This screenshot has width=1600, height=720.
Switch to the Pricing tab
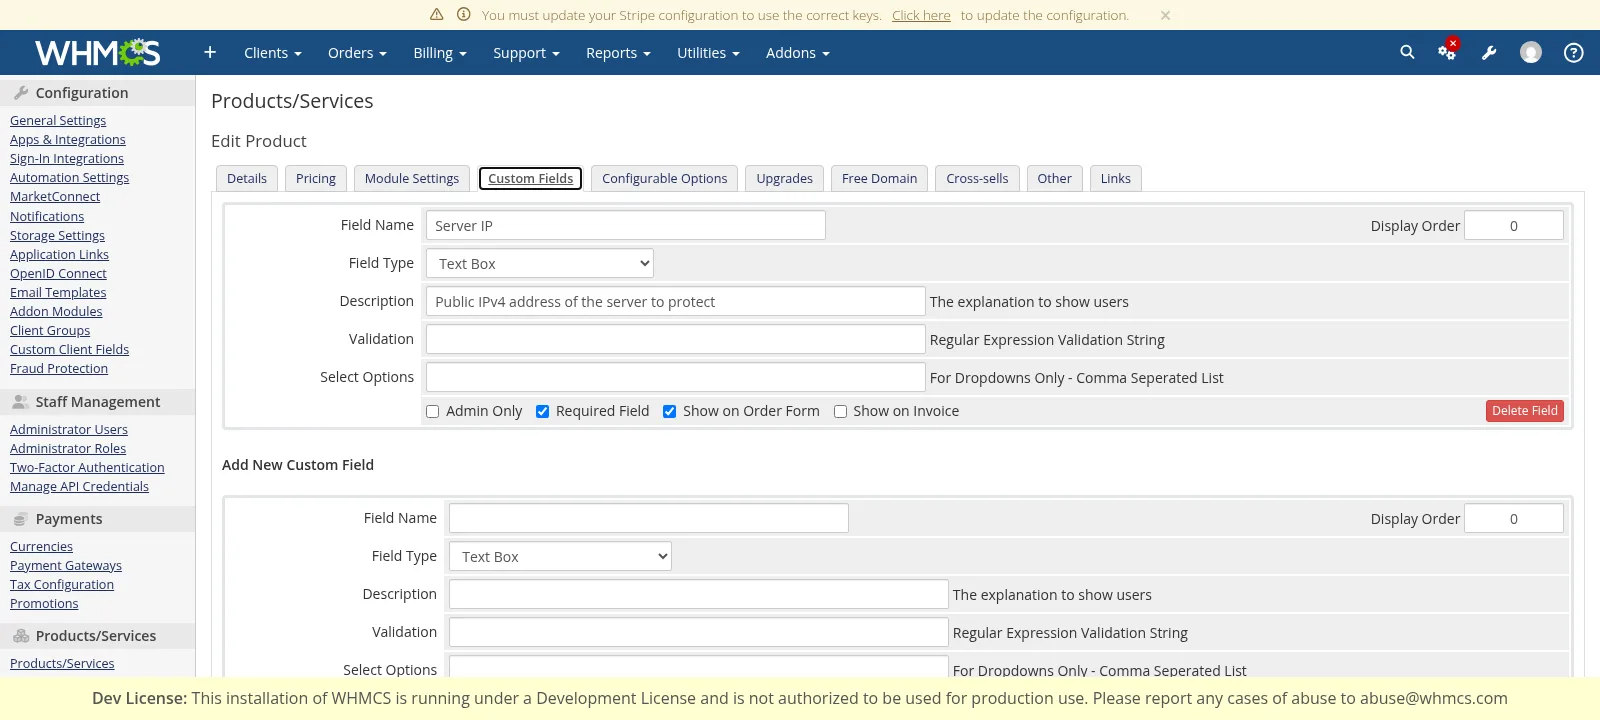coord(316,178)
